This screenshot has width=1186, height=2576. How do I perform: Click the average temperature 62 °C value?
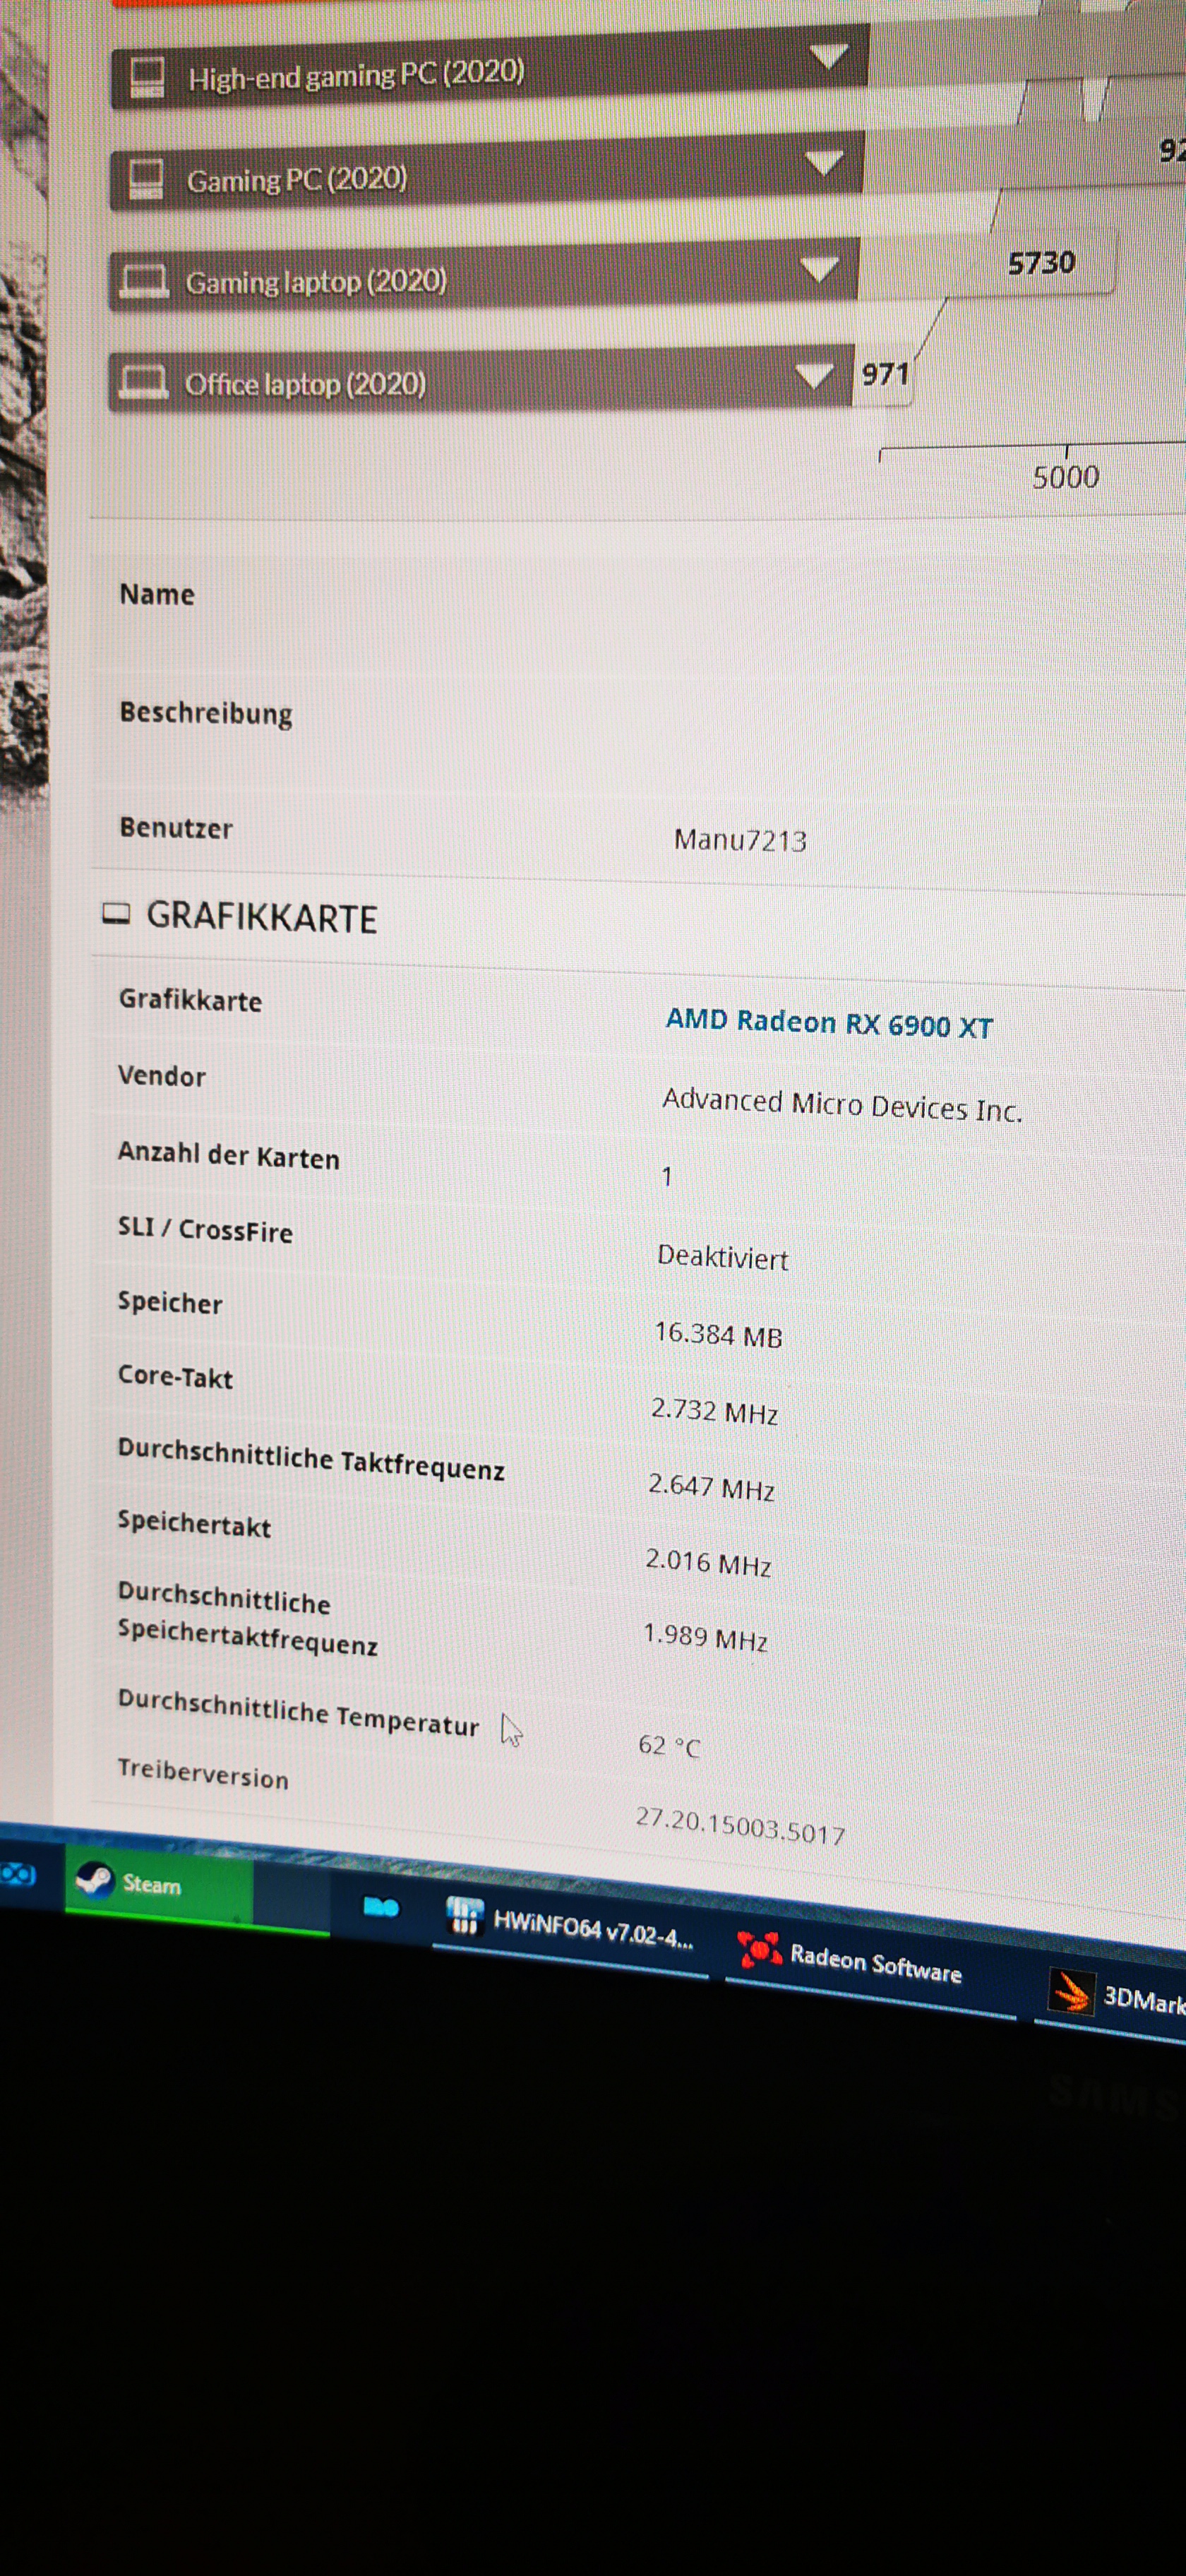(669, 1746)
